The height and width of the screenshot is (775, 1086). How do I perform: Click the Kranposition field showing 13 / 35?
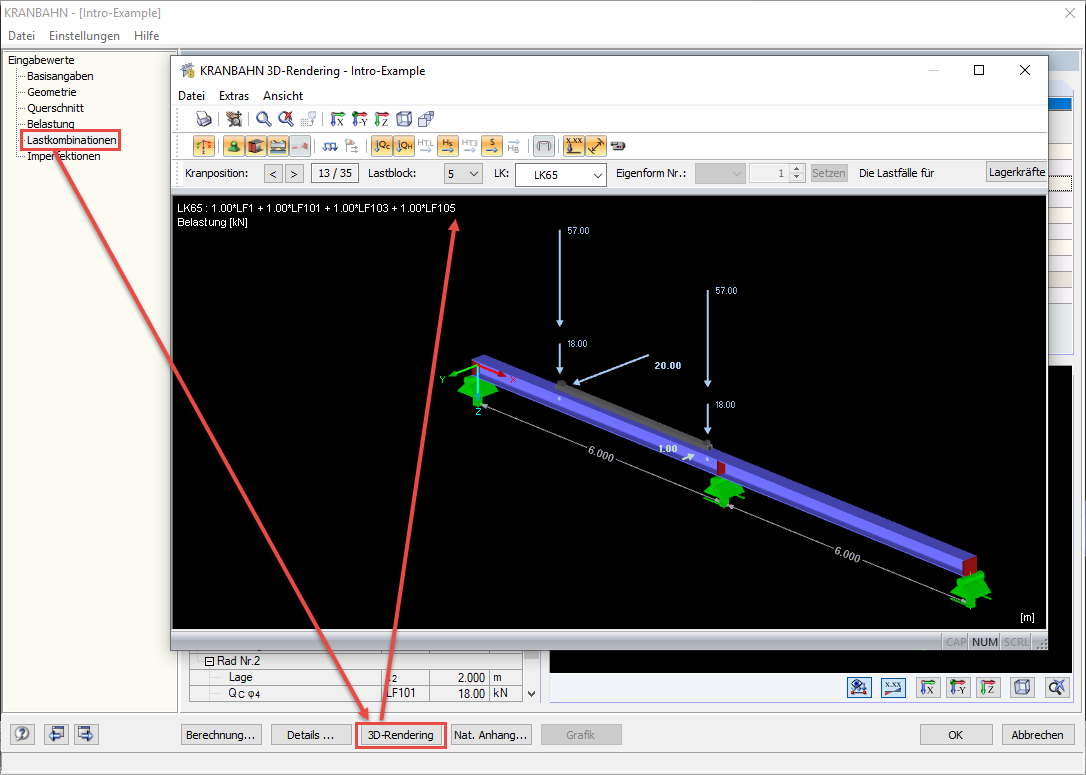coord(335,173)
